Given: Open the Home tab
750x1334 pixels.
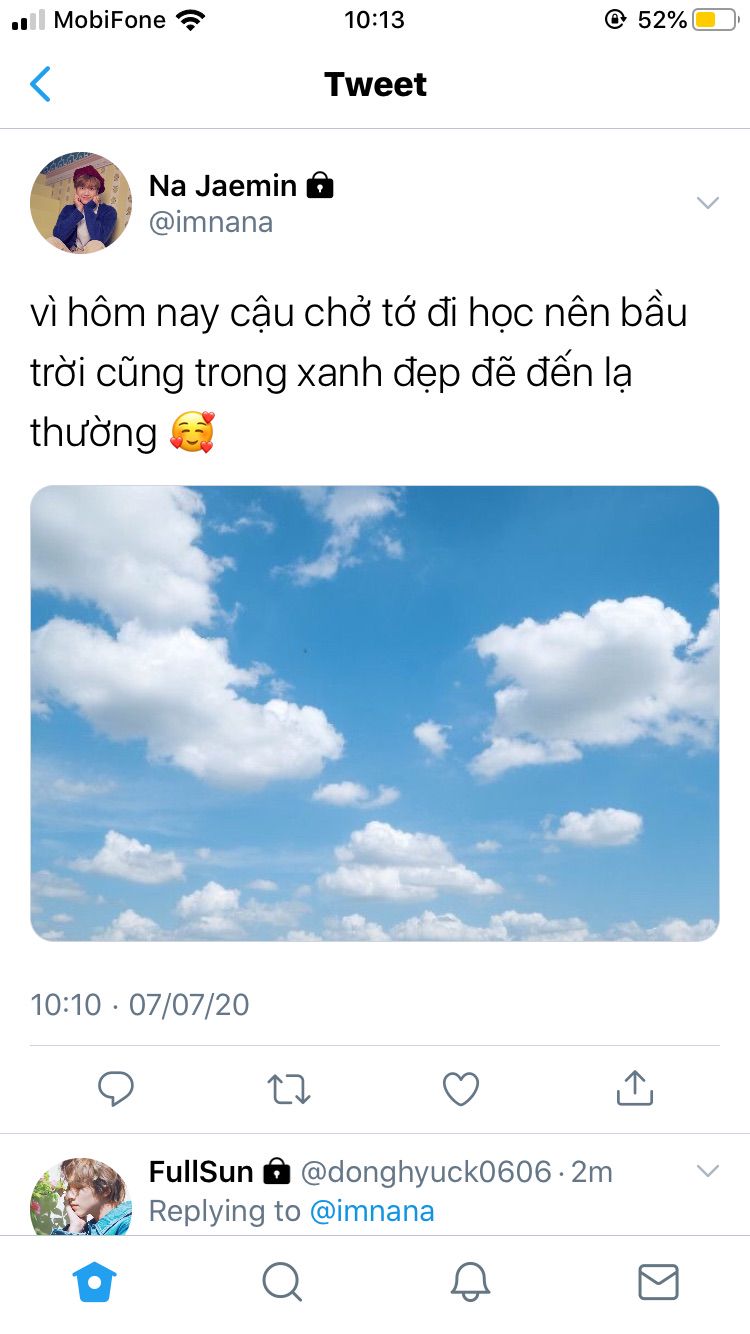Looking at the screenshot, I should point(96,1281).
